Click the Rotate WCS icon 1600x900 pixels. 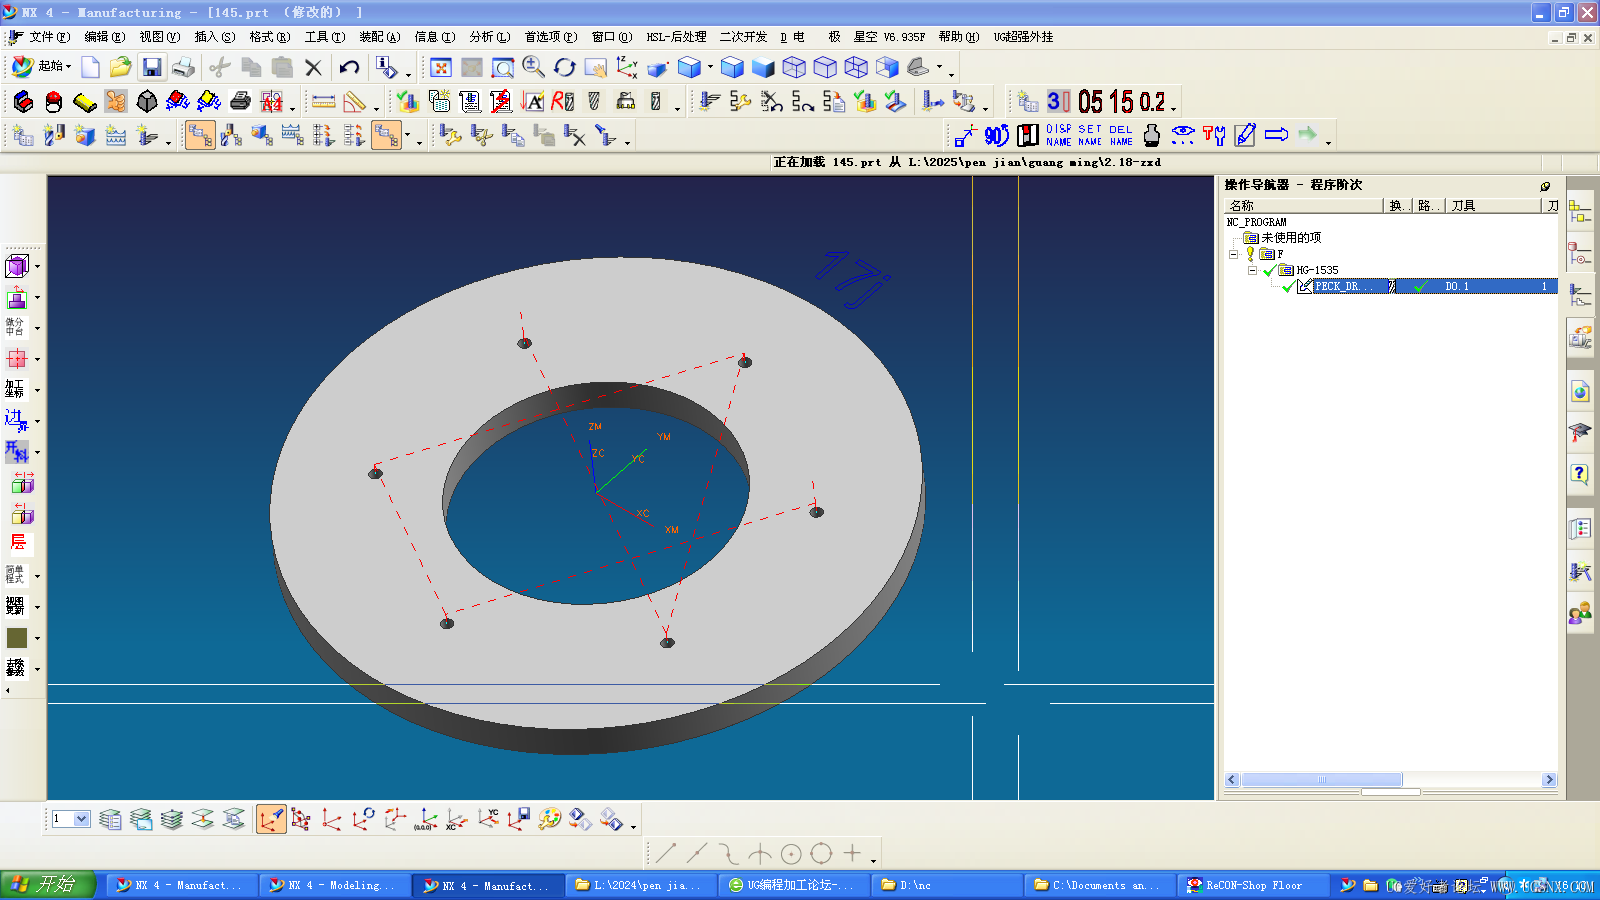point(363,820)
